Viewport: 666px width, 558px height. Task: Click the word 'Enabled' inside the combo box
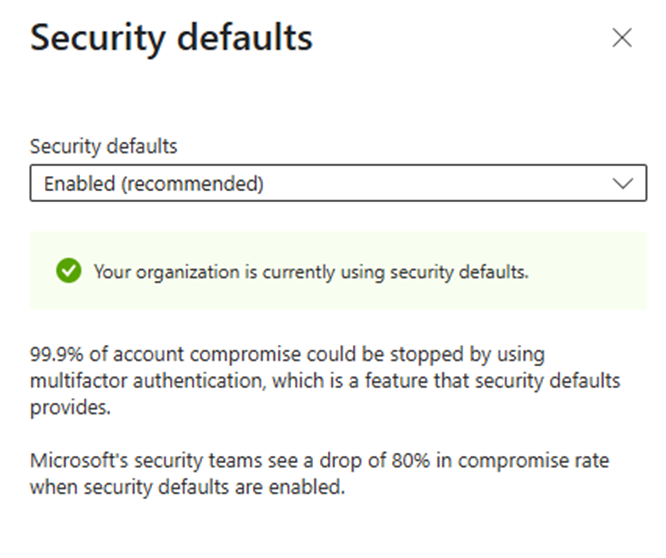point(79,184)
